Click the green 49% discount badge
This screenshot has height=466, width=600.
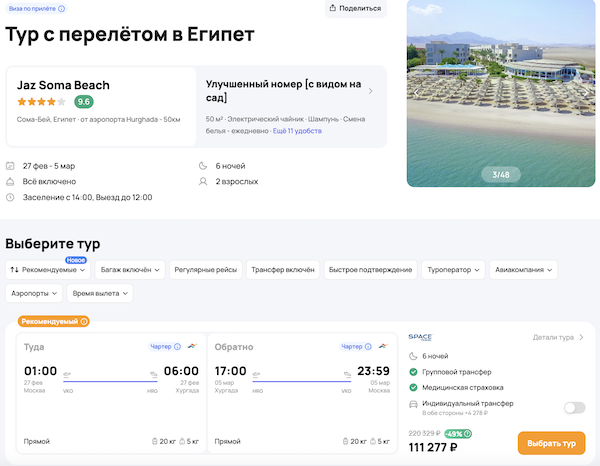point(459,434)
